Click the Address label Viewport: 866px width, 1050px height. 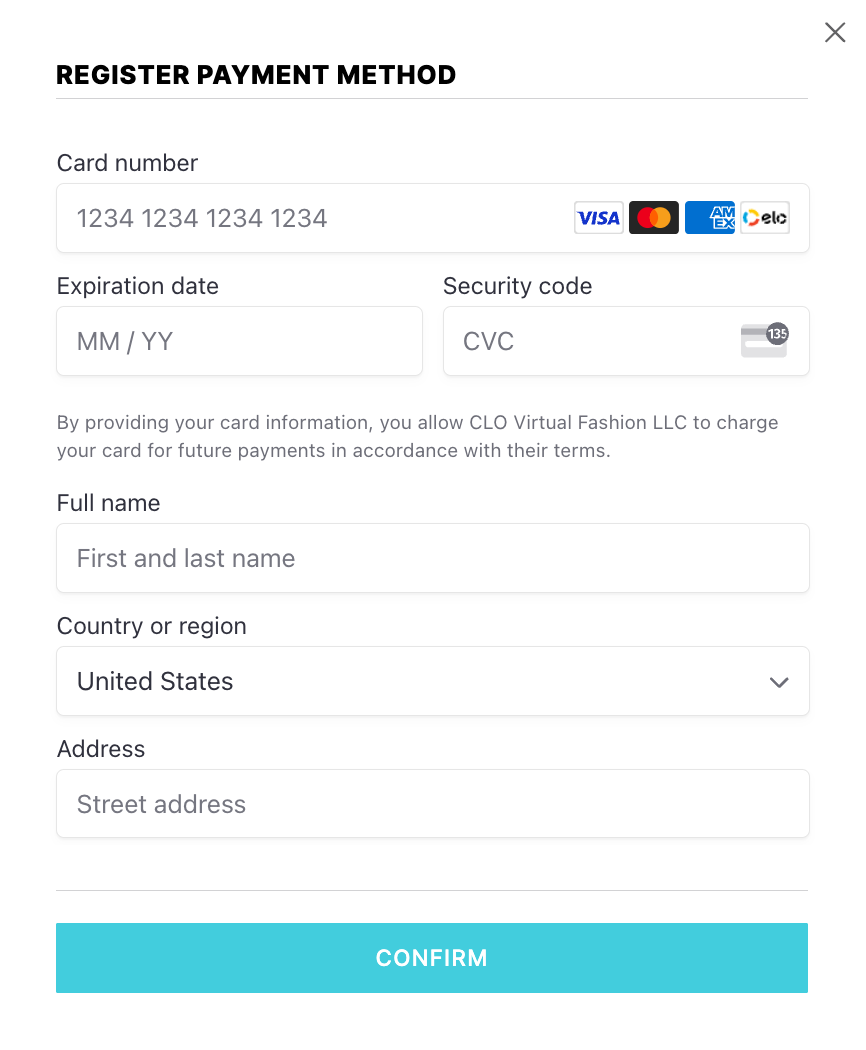point(101,749)
